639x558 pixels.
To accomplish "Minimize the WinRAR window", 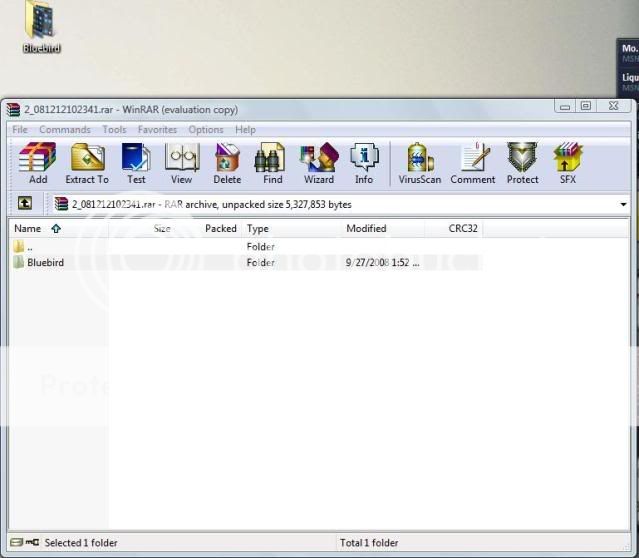I will pyautogui.click(x=565, y=106).
